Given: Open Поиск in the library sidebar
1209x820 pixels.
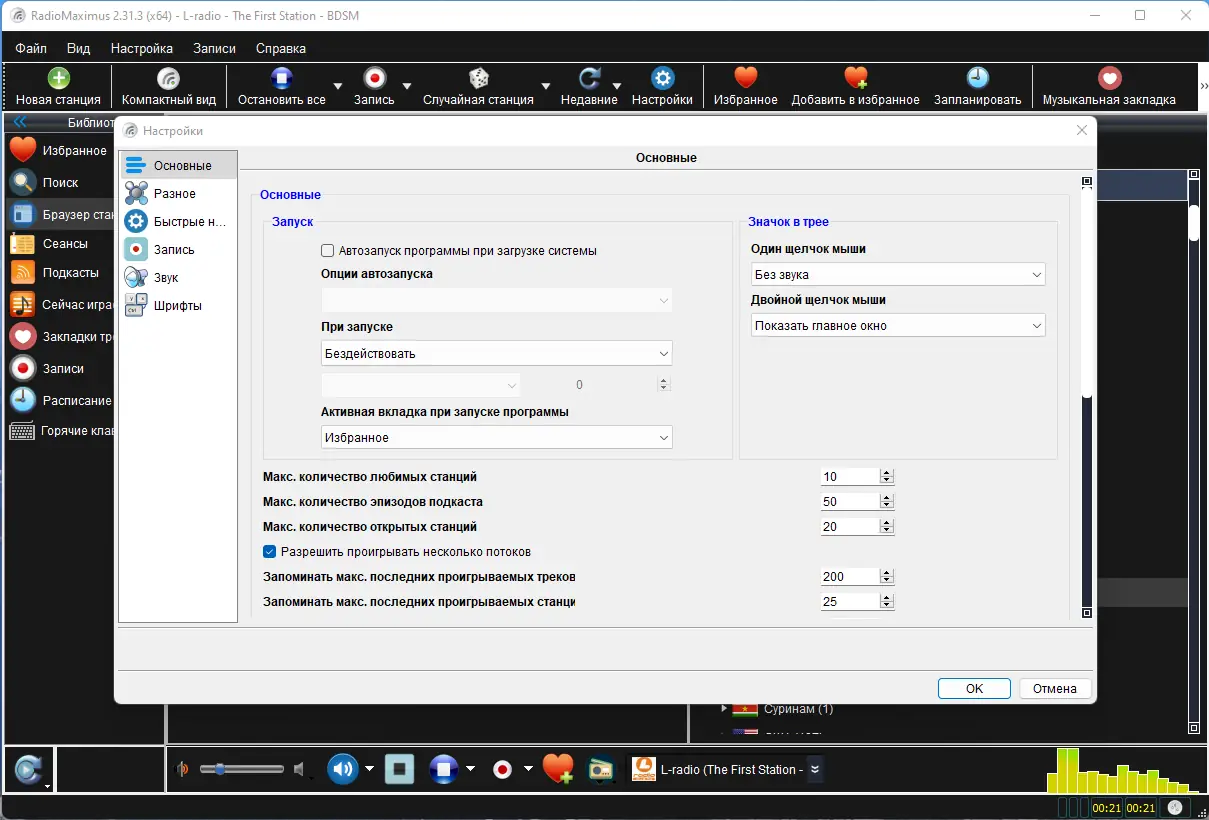Looking at the screenshot, I should (x=59, y=183).
